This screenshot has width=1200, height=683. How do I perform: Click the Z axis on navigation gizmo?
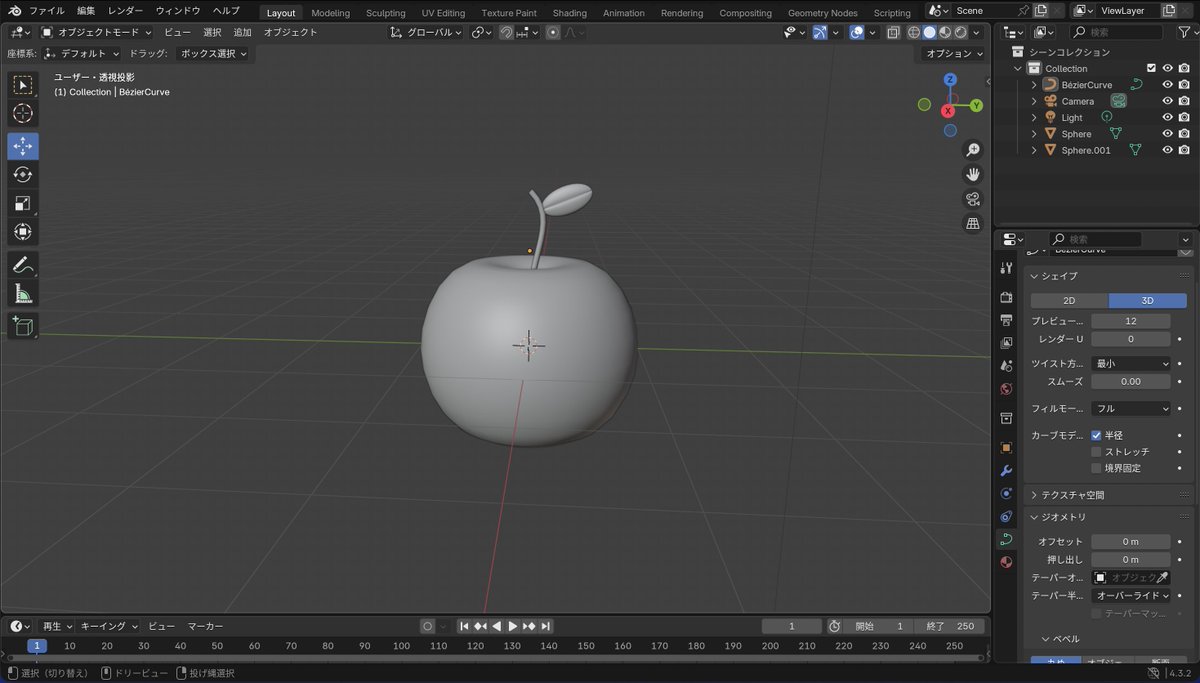[950, 80]
